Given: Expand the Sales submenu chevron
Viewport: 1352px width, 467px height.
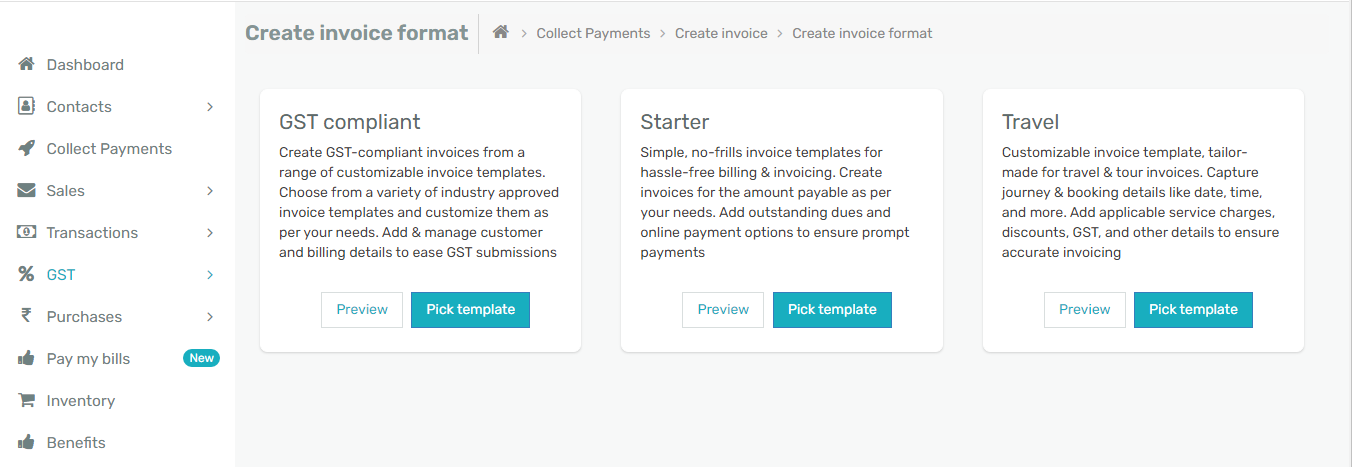Looking at the screenshot, I should coord(210,191).
